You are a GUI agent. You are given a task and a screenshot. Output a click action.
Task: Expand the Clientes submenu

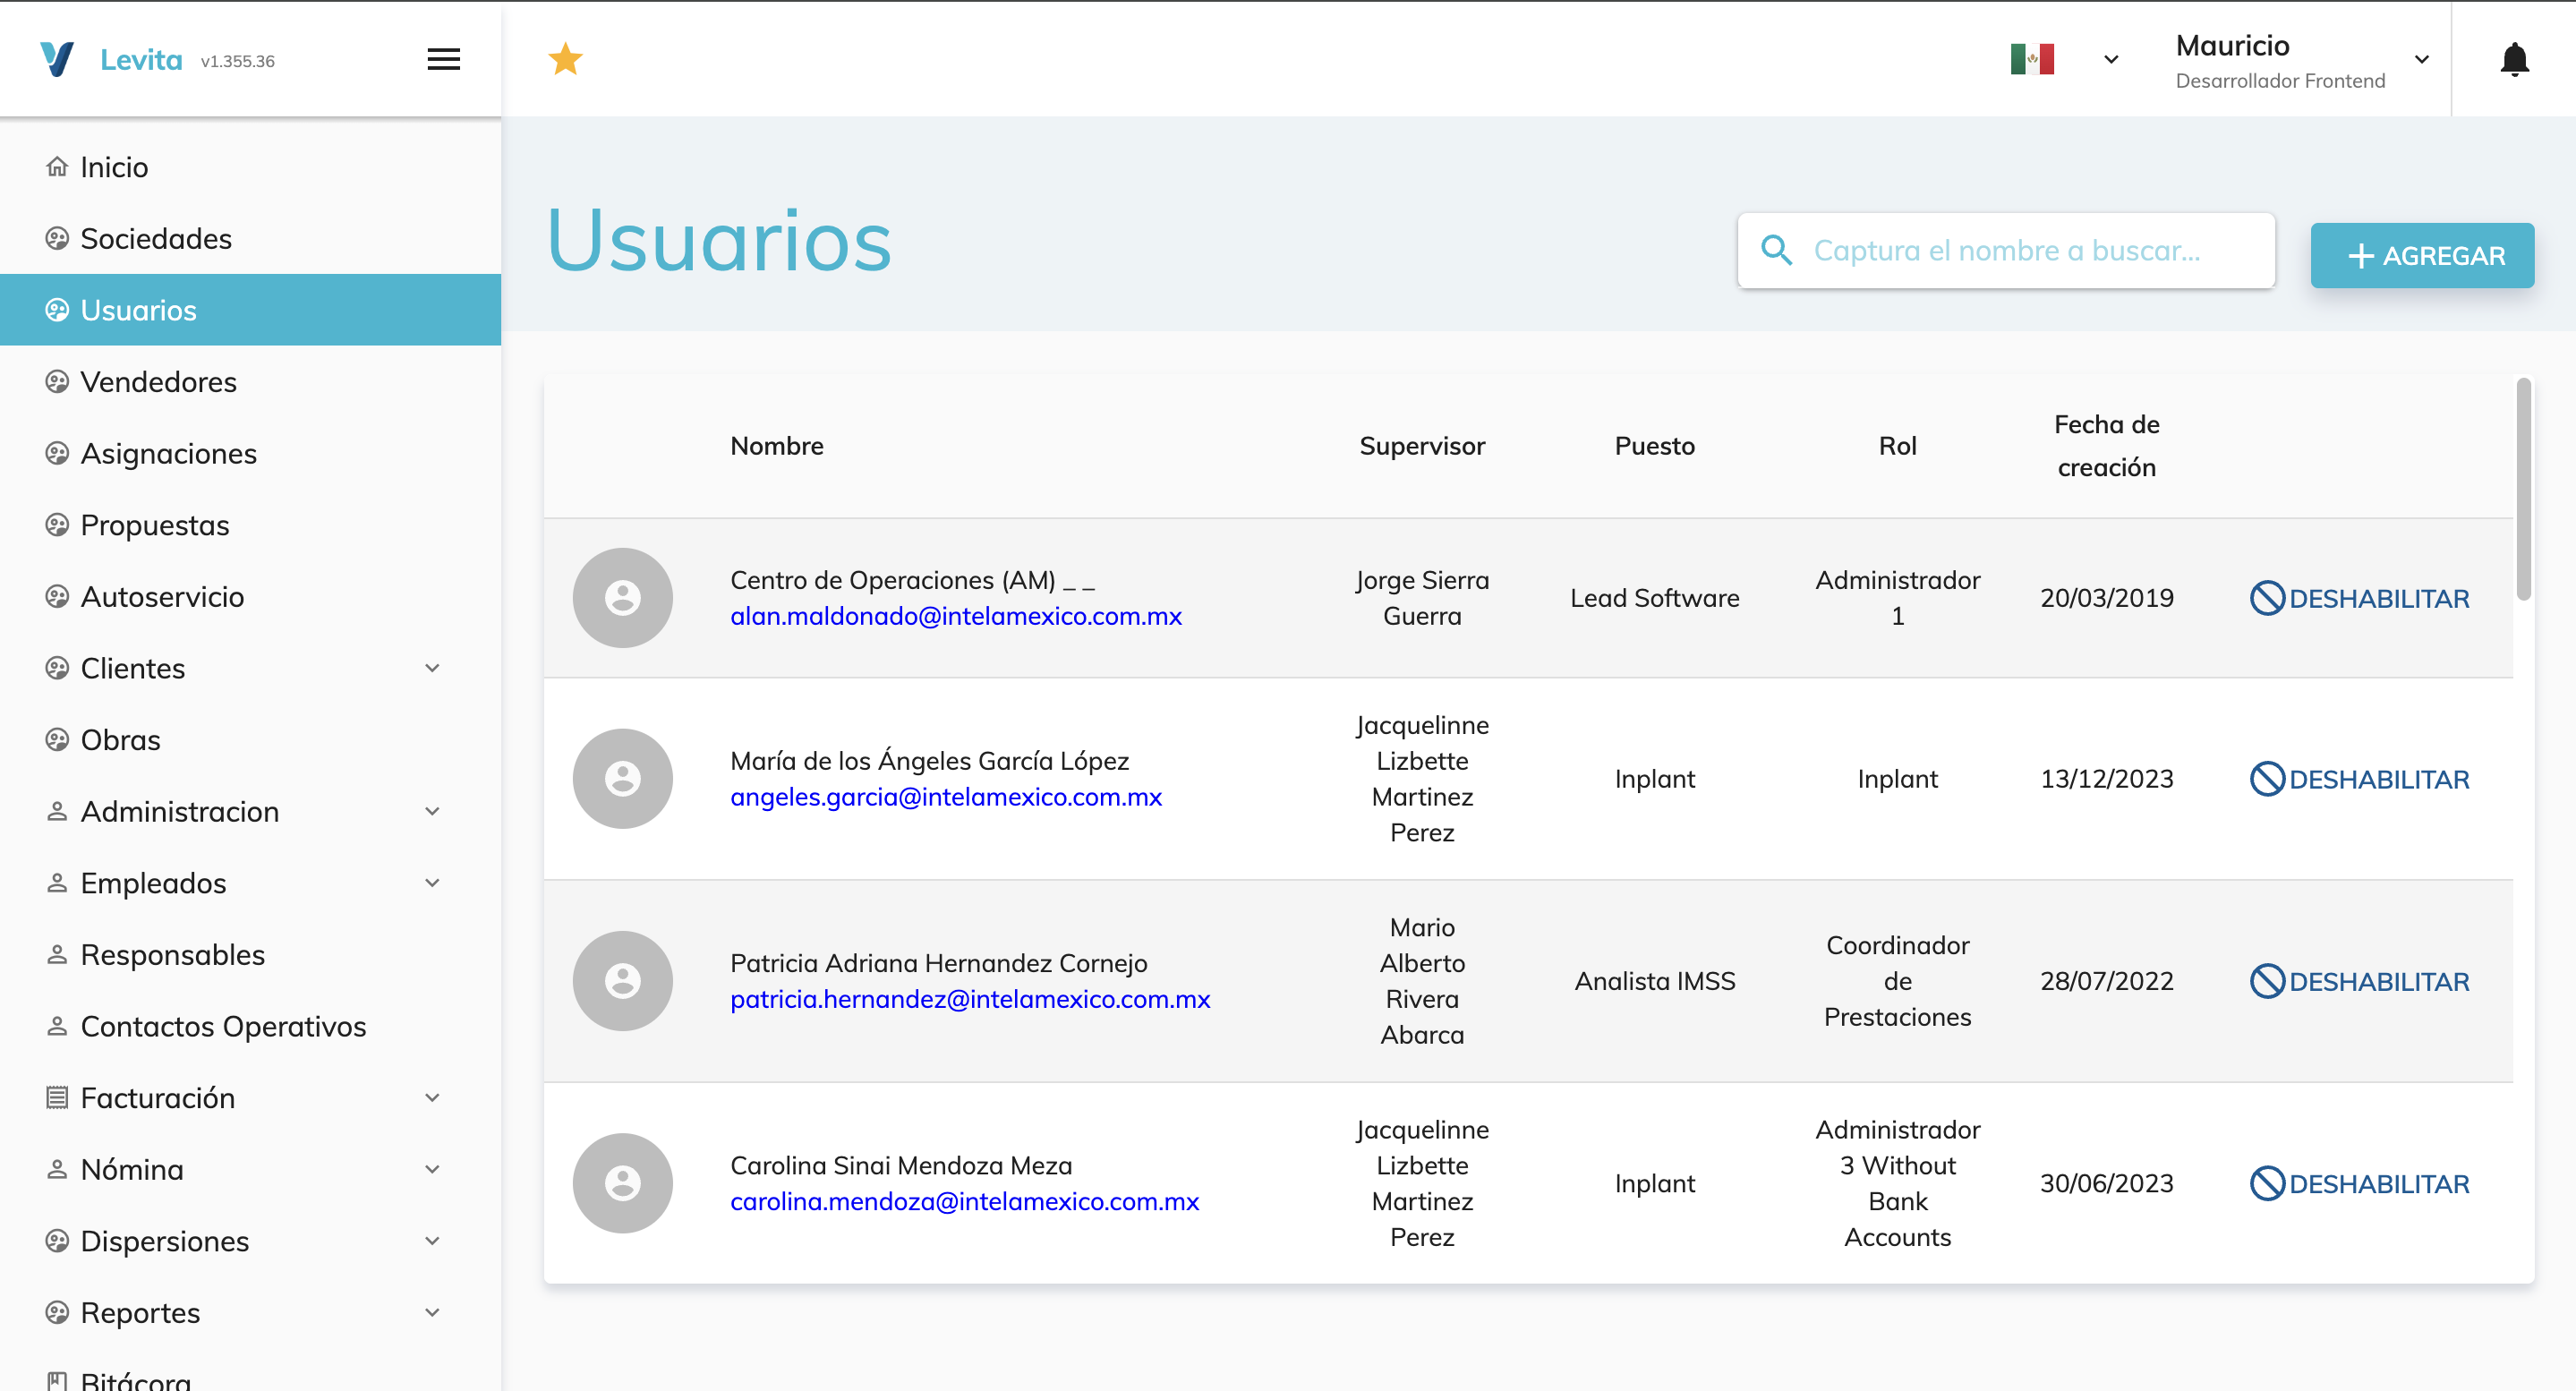point(432,668)
